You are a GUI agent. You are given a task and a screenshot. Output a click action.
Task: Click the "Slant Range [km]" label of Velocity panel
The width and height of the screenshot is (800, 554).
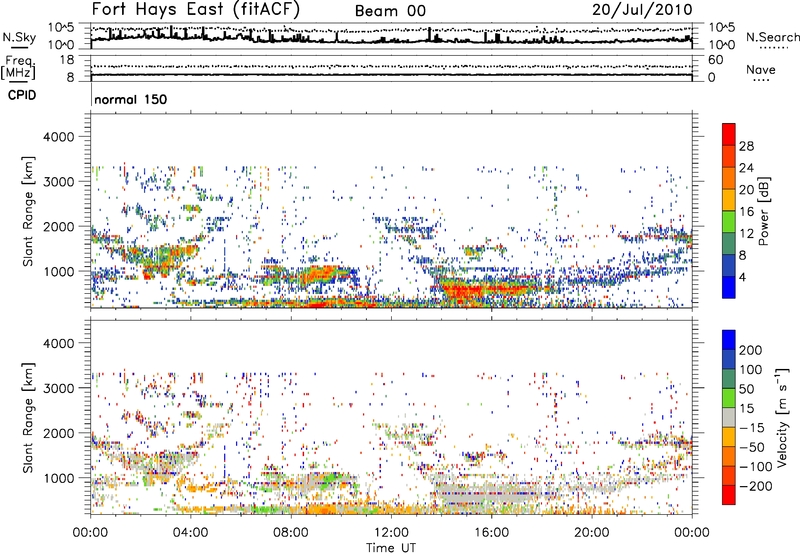click(x=28, y=418)
